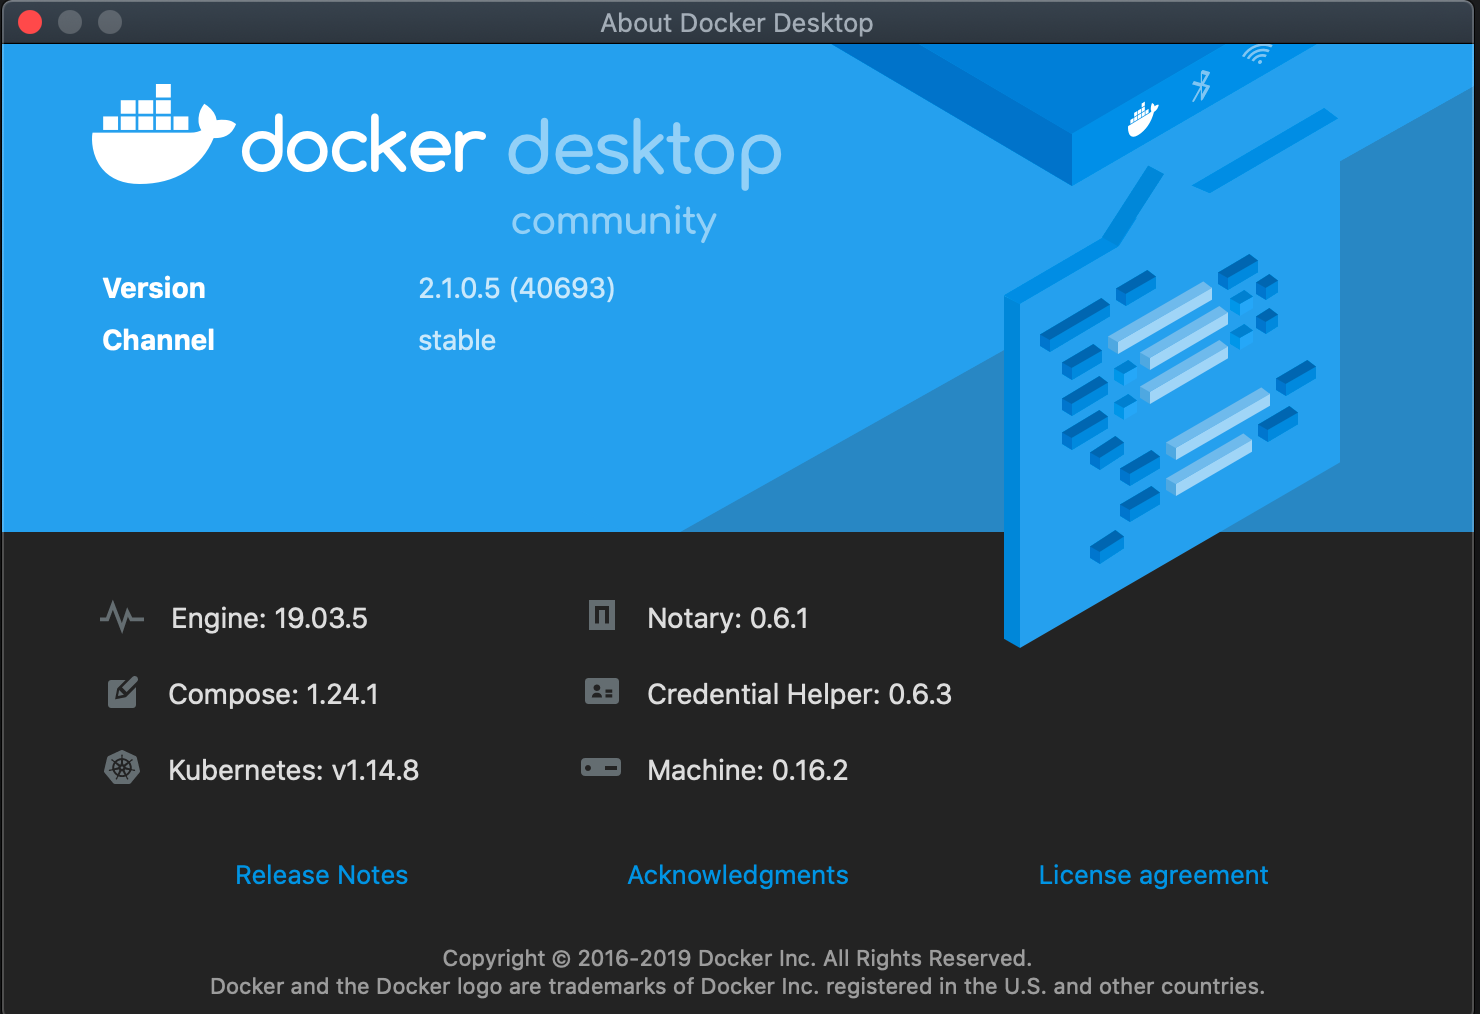The width and height of the screenshot is (1480, 1014).
Task: Select the Engine pulse icon
Action: pyautogui.click(x=121, y=617)
